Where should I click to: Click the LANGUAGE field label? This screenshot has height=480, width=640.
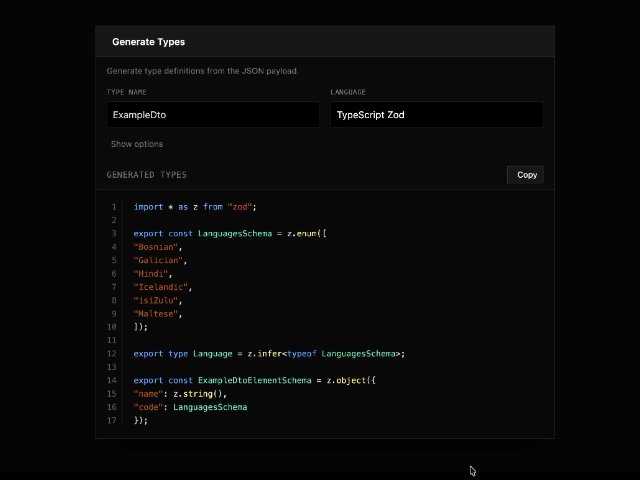tap(350, 92)
